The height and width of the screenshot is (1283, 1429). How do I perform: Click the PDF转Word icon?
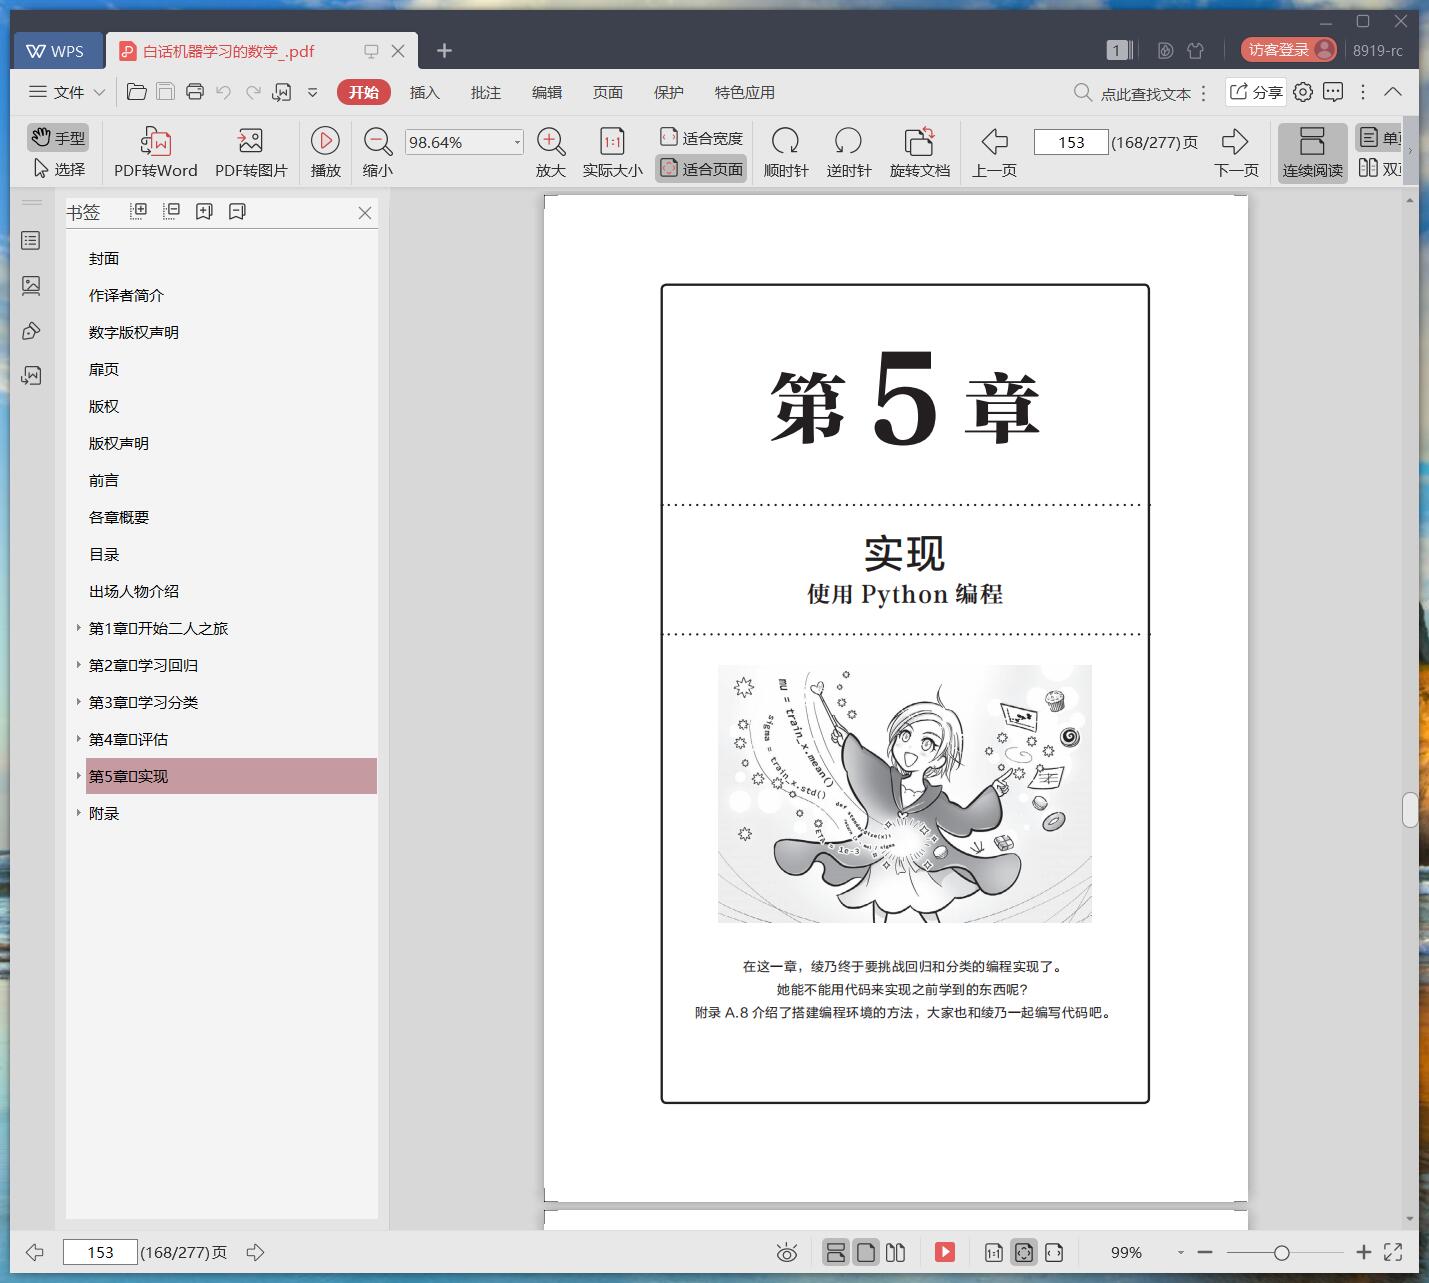click(156, 141)
